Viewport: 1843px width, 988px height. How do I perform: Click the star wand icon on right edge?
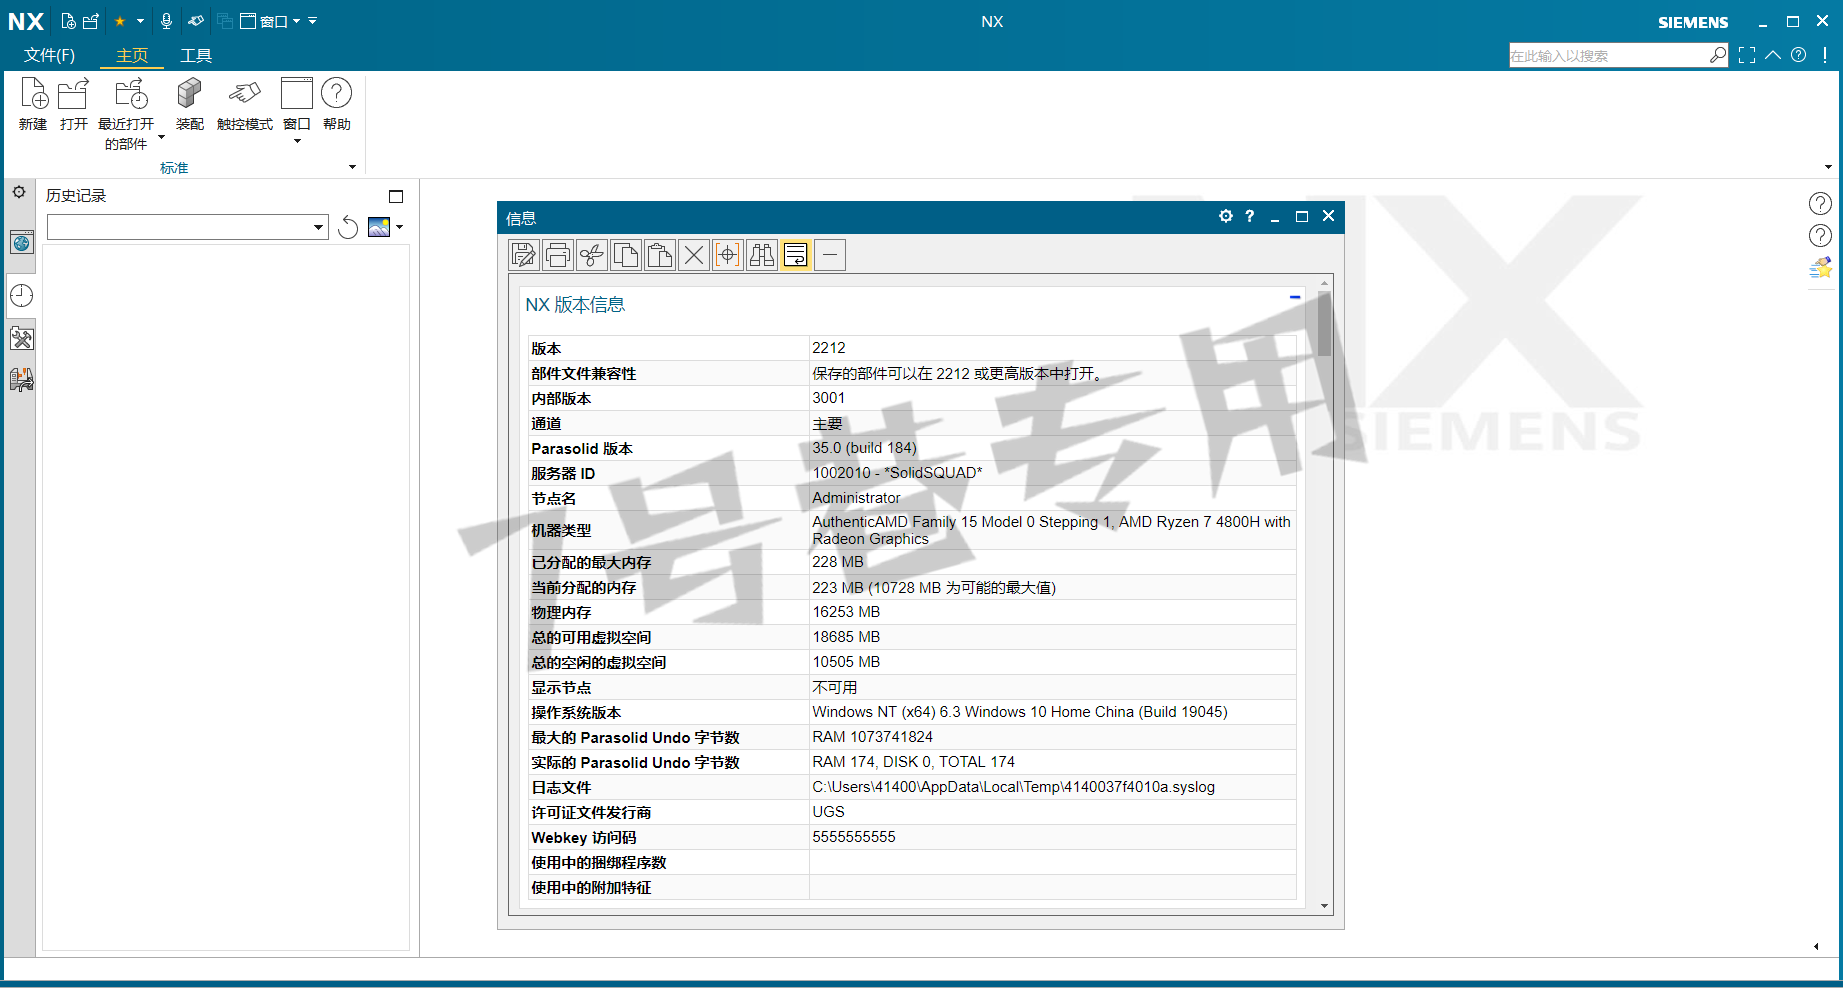[1820, 268]
